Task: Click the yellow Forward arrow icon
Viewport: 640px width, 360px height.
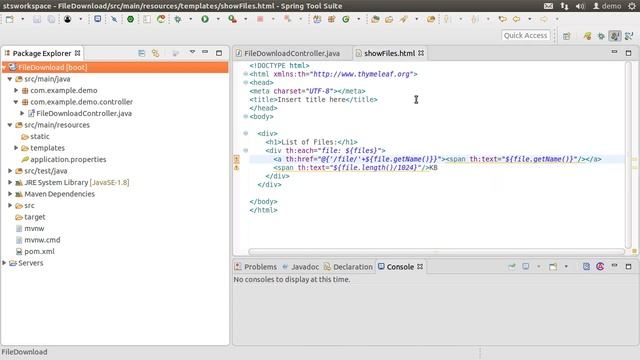Action: [x=544, y=19]
